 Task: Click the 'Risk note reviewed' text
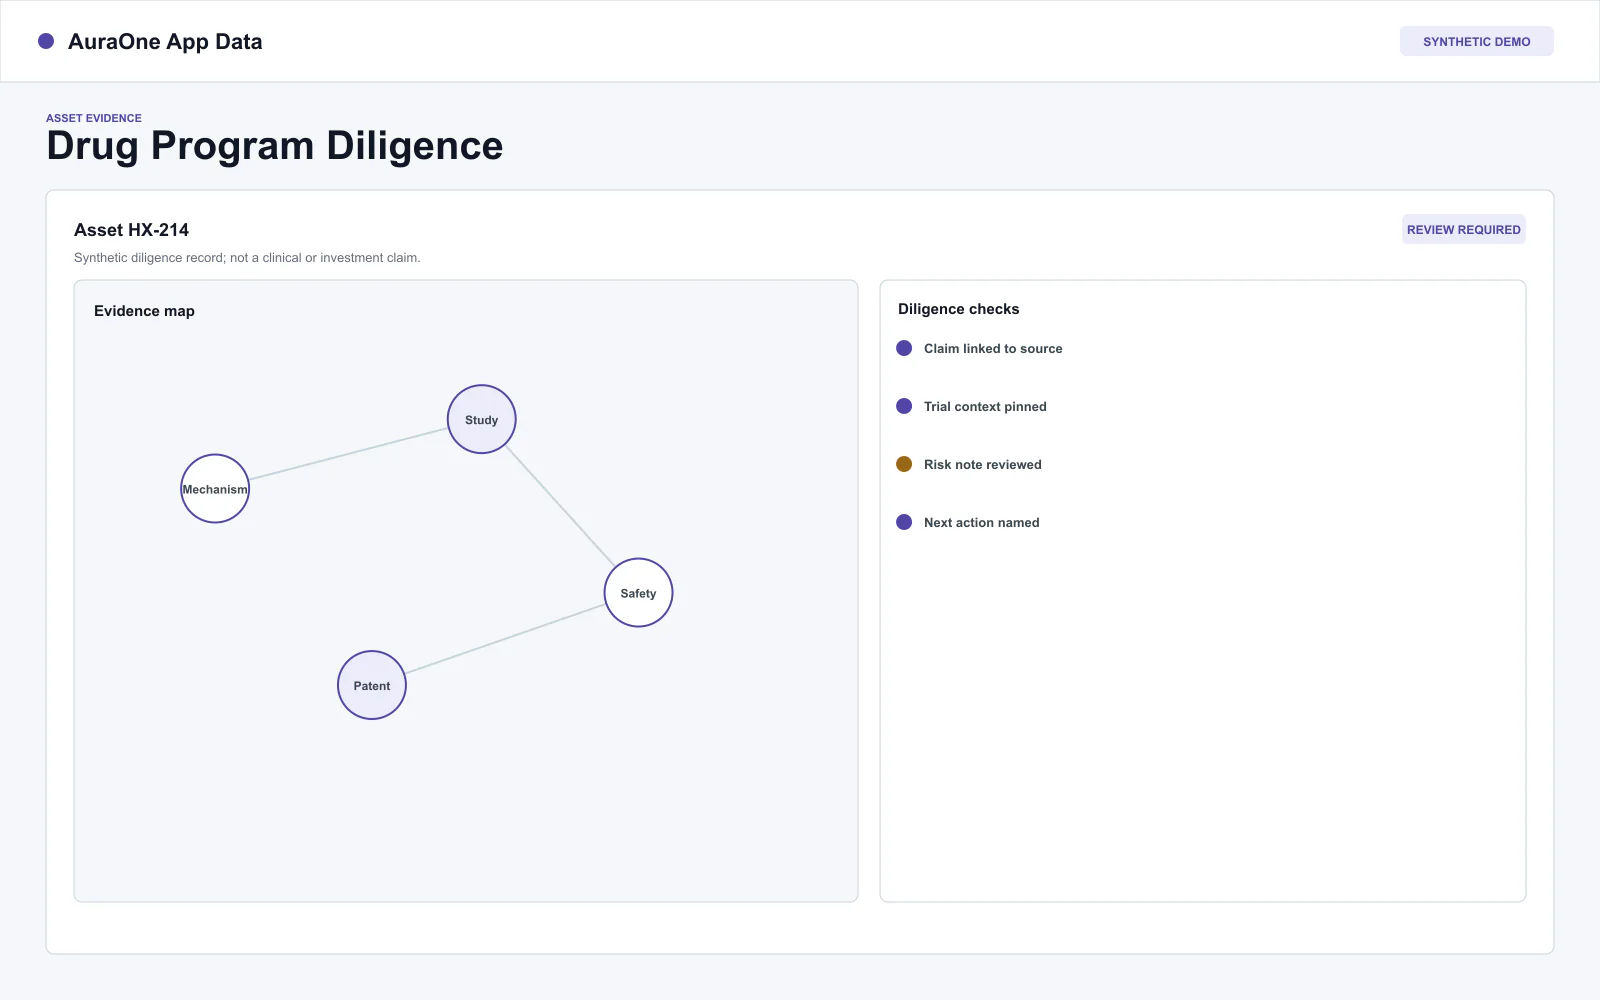click(x=983, y=465)
